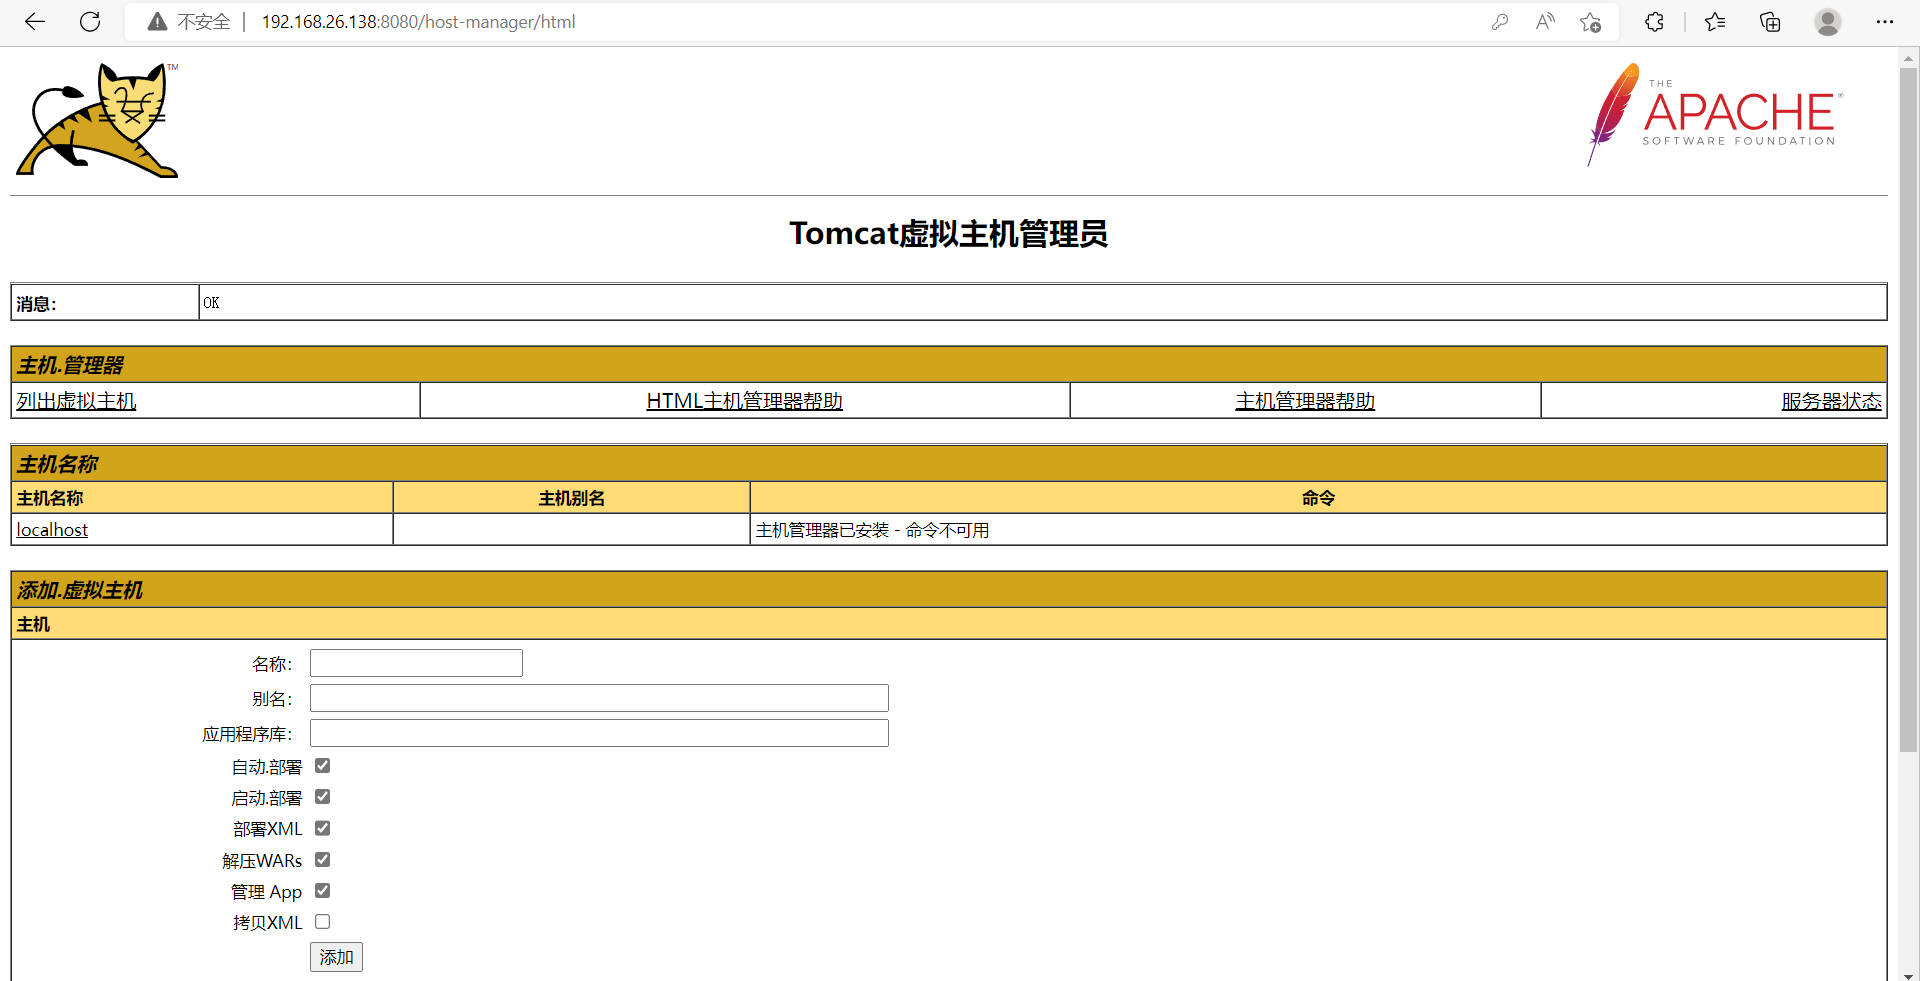Open the 主机管理器帮助 link
1920x981 pixels.
click(1305, 401)
